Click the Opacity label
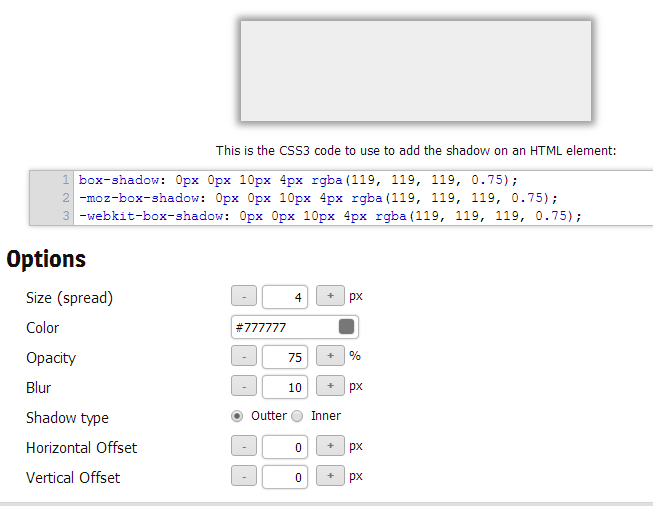The height and width of the screenshot is (506, 653). coord(51,358)
